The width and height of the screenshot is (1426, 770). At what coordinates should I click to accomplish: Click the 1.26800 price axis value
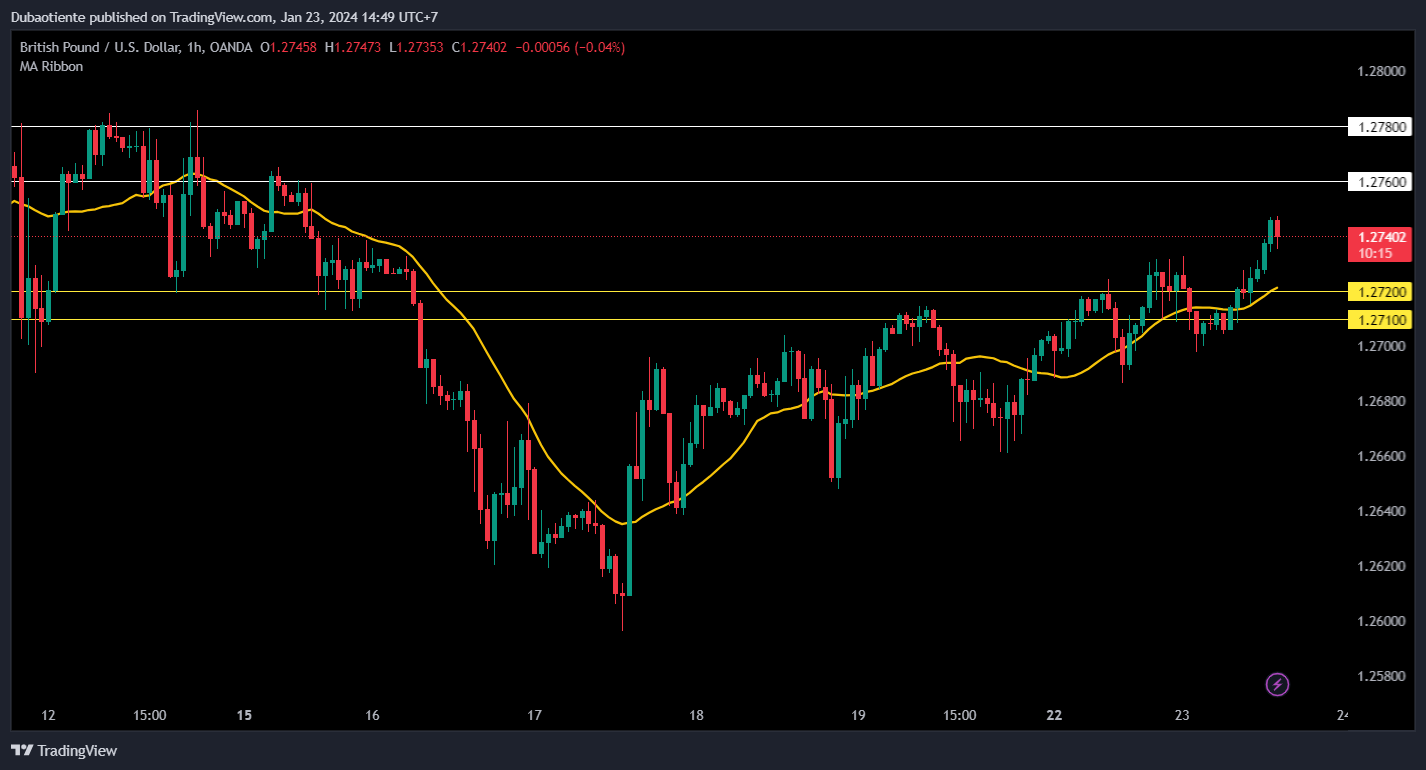pos(1380,402)
